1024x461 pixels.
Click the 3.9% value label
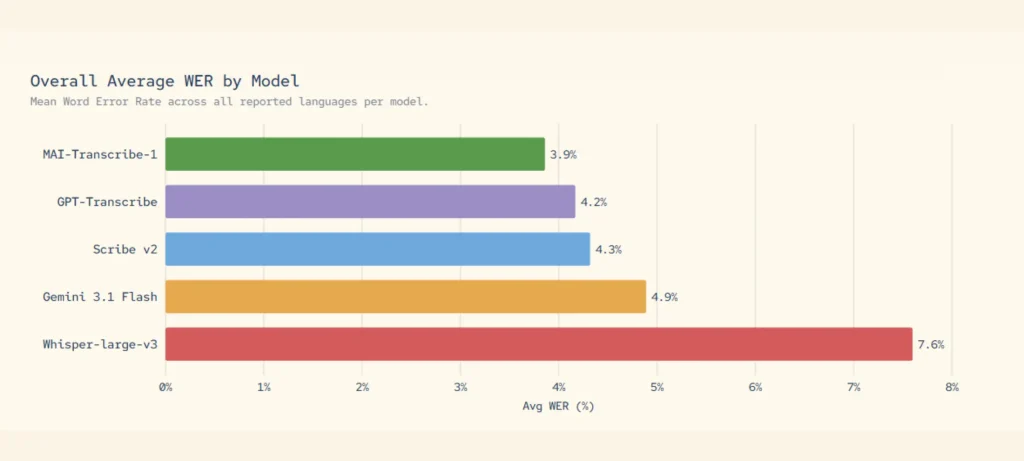[563, 155]
